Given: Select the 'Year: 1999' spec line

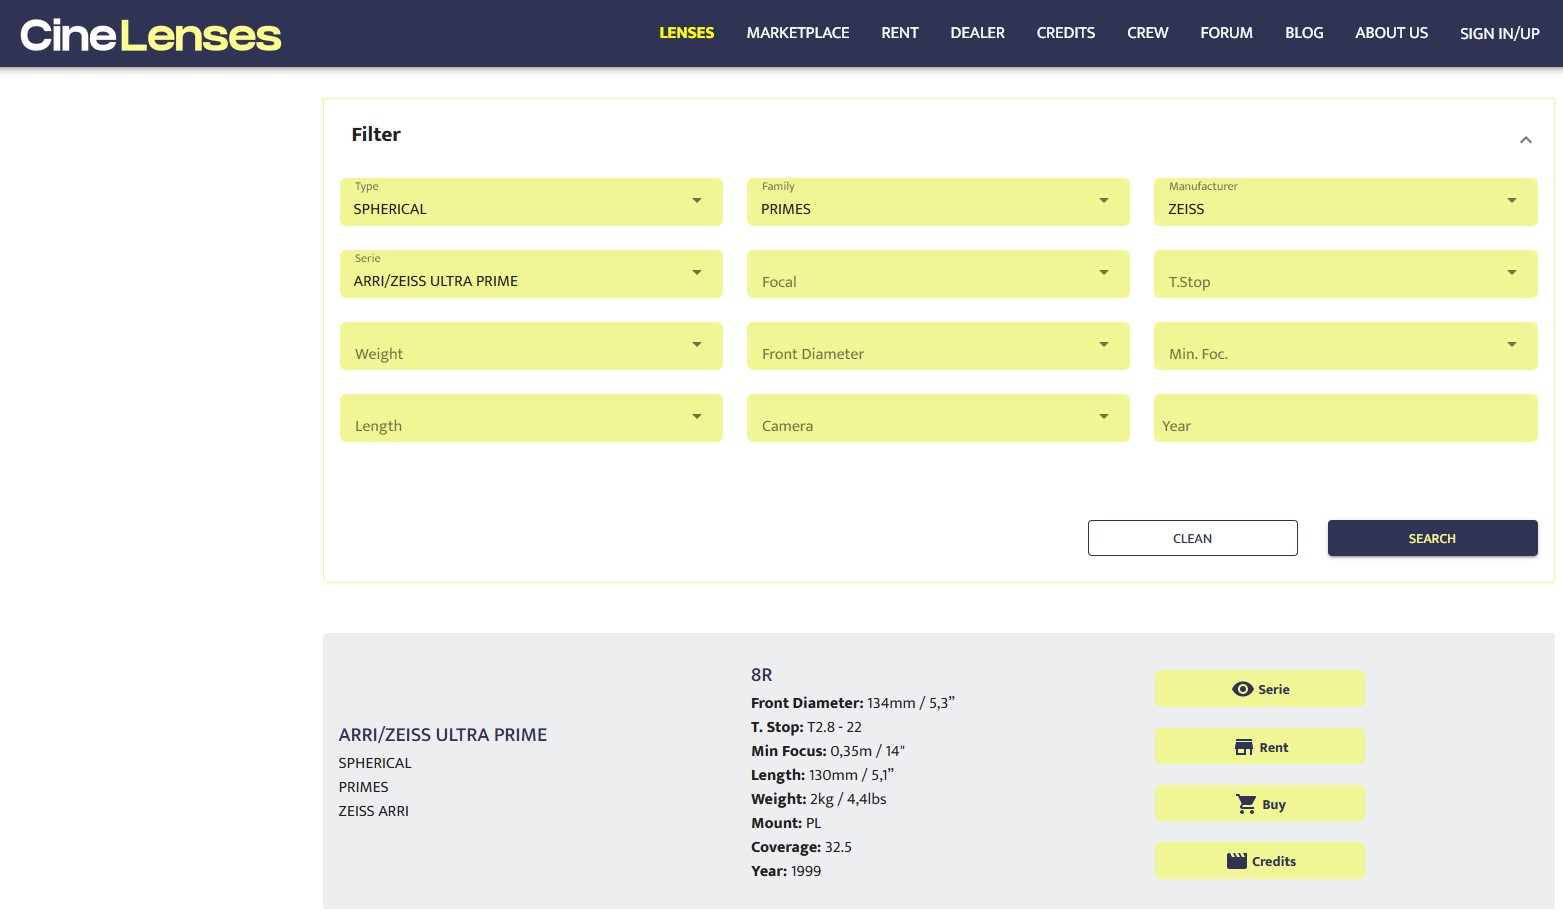Looking at the screenshot, I should coord(786,871).
